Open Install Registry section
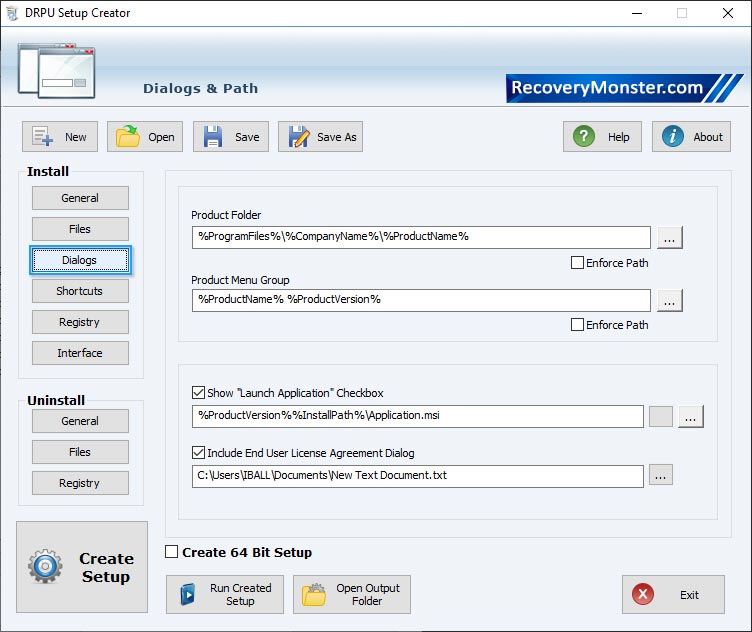 80,322
